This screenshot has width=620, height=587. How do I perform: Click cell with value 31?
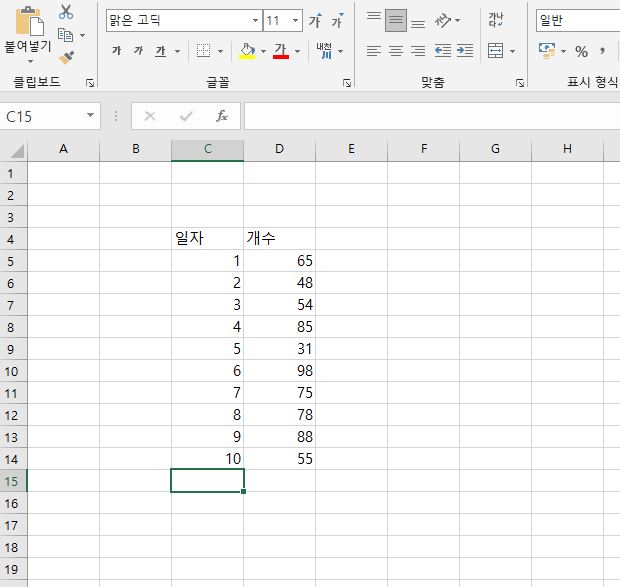[x=280, y=349]
